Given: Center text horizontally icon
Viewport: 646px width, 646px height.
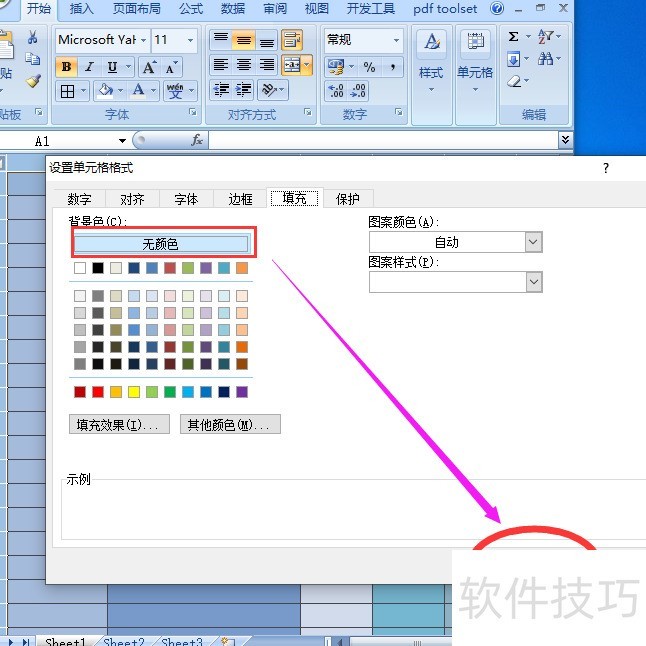Looking at the screenshot, I should pos(244,65).
